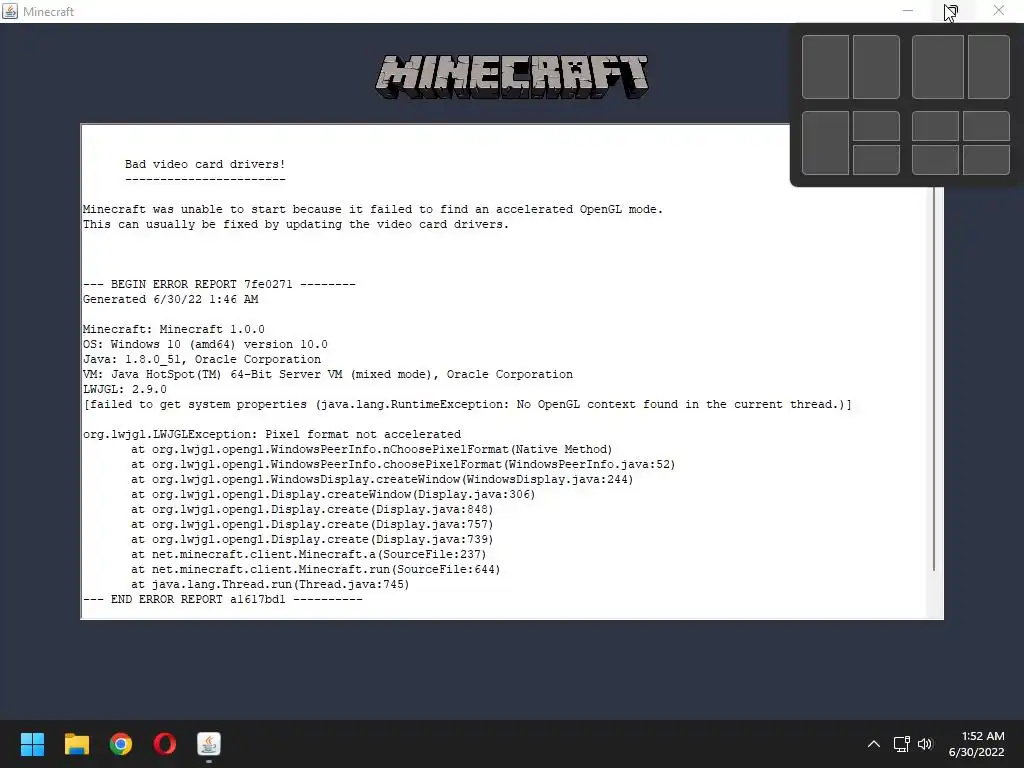This screenshot has width=1024, height=768.
Task: Open the Windows Start menu
Action: 32,744
